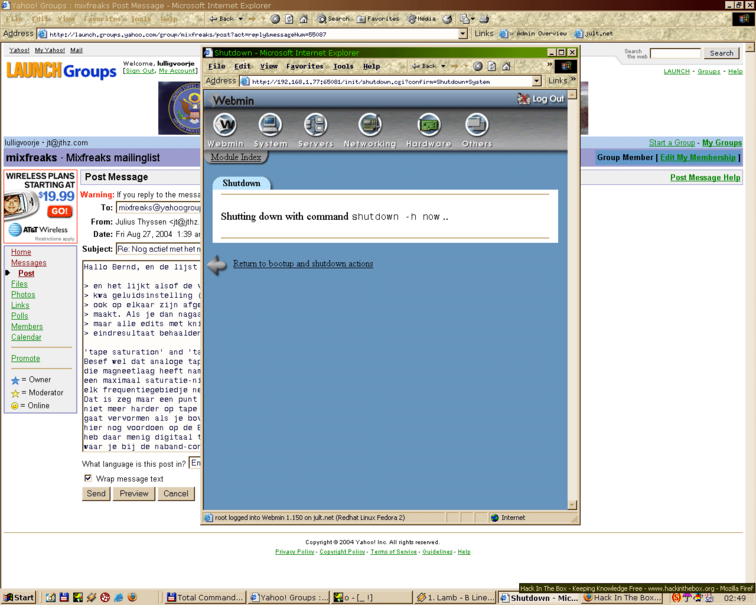Screen dimensions: 756x605
Task: Open Media in Yahoo Groups window toolbar
Action: (421, 19)
